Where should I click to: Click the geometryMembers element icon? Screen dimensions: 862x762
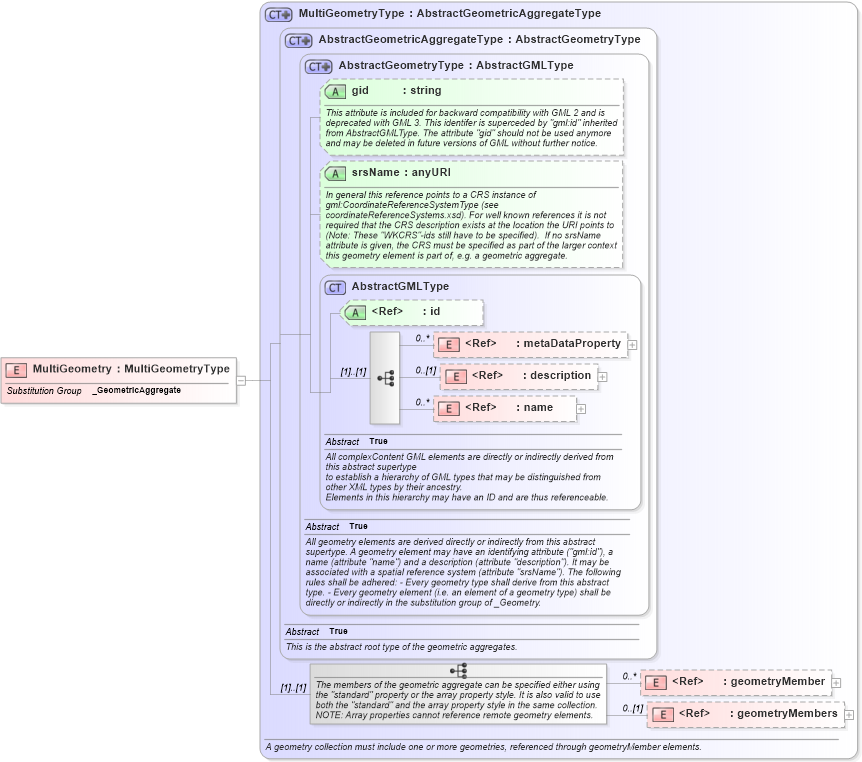(663, 714)
